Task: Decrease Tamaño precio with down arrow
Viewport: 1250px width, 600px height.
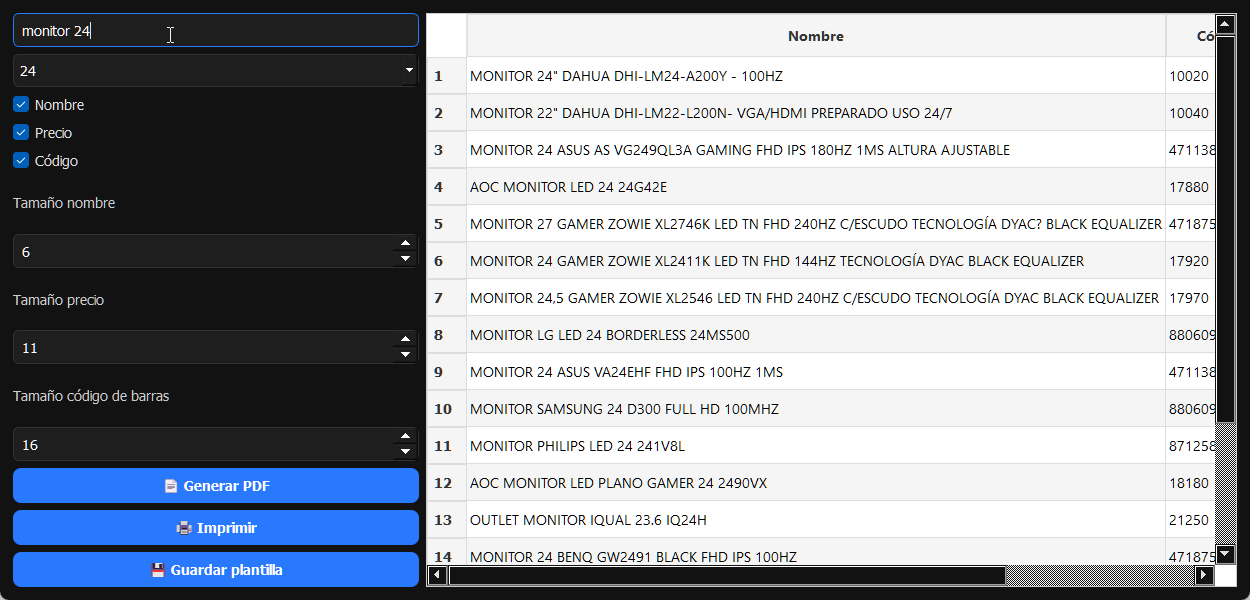Action: click(x=405, y=355)
